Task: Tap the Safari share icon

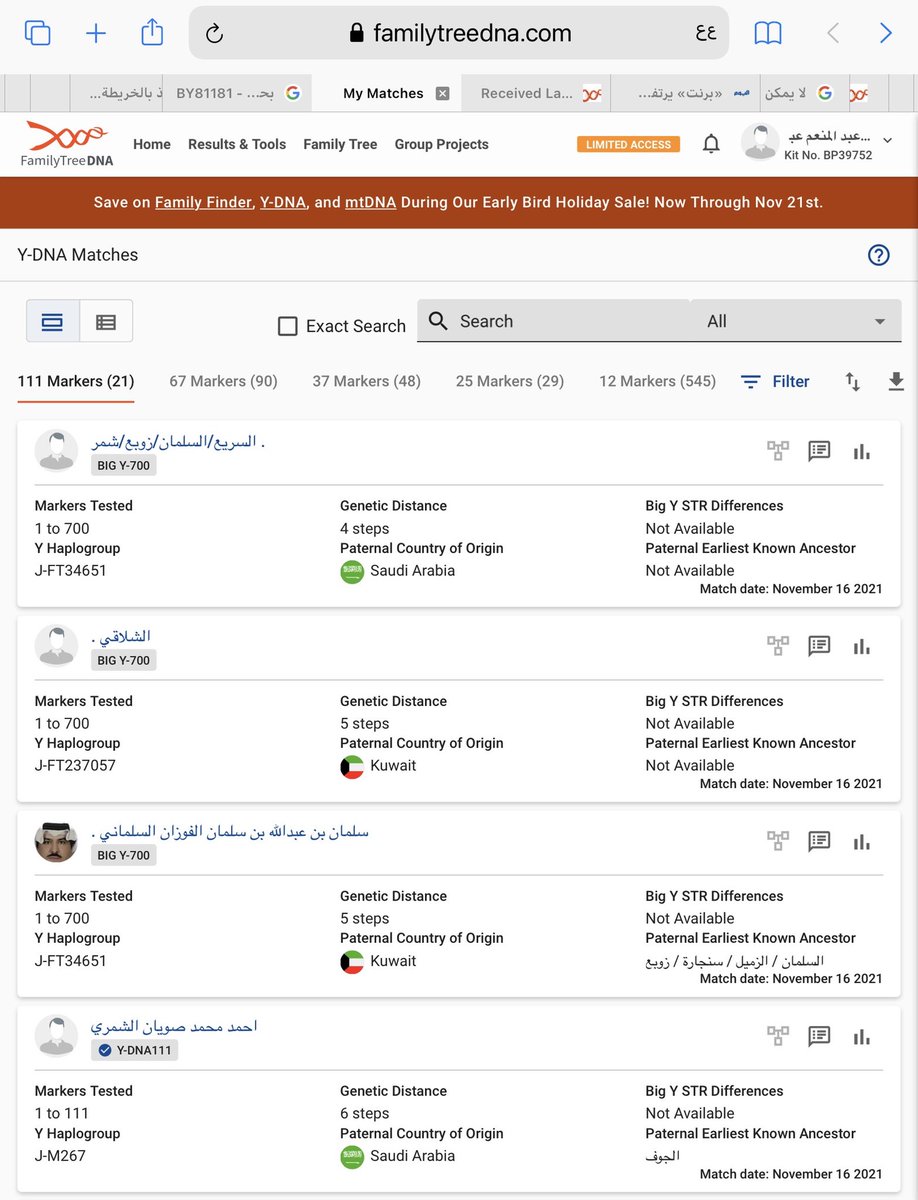Action: coord(152,32)
